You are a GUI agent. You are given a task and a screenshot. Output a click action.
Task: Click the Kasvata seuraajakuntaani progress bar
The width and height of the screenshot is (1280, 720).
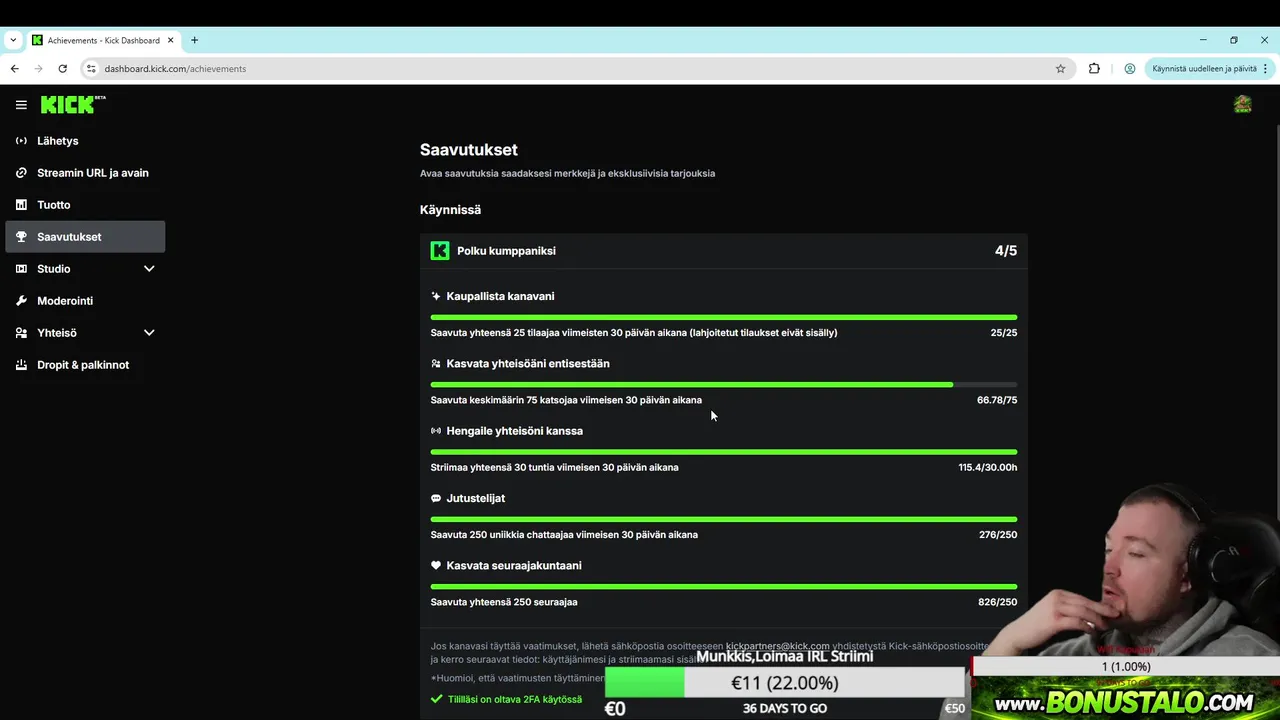724,586
